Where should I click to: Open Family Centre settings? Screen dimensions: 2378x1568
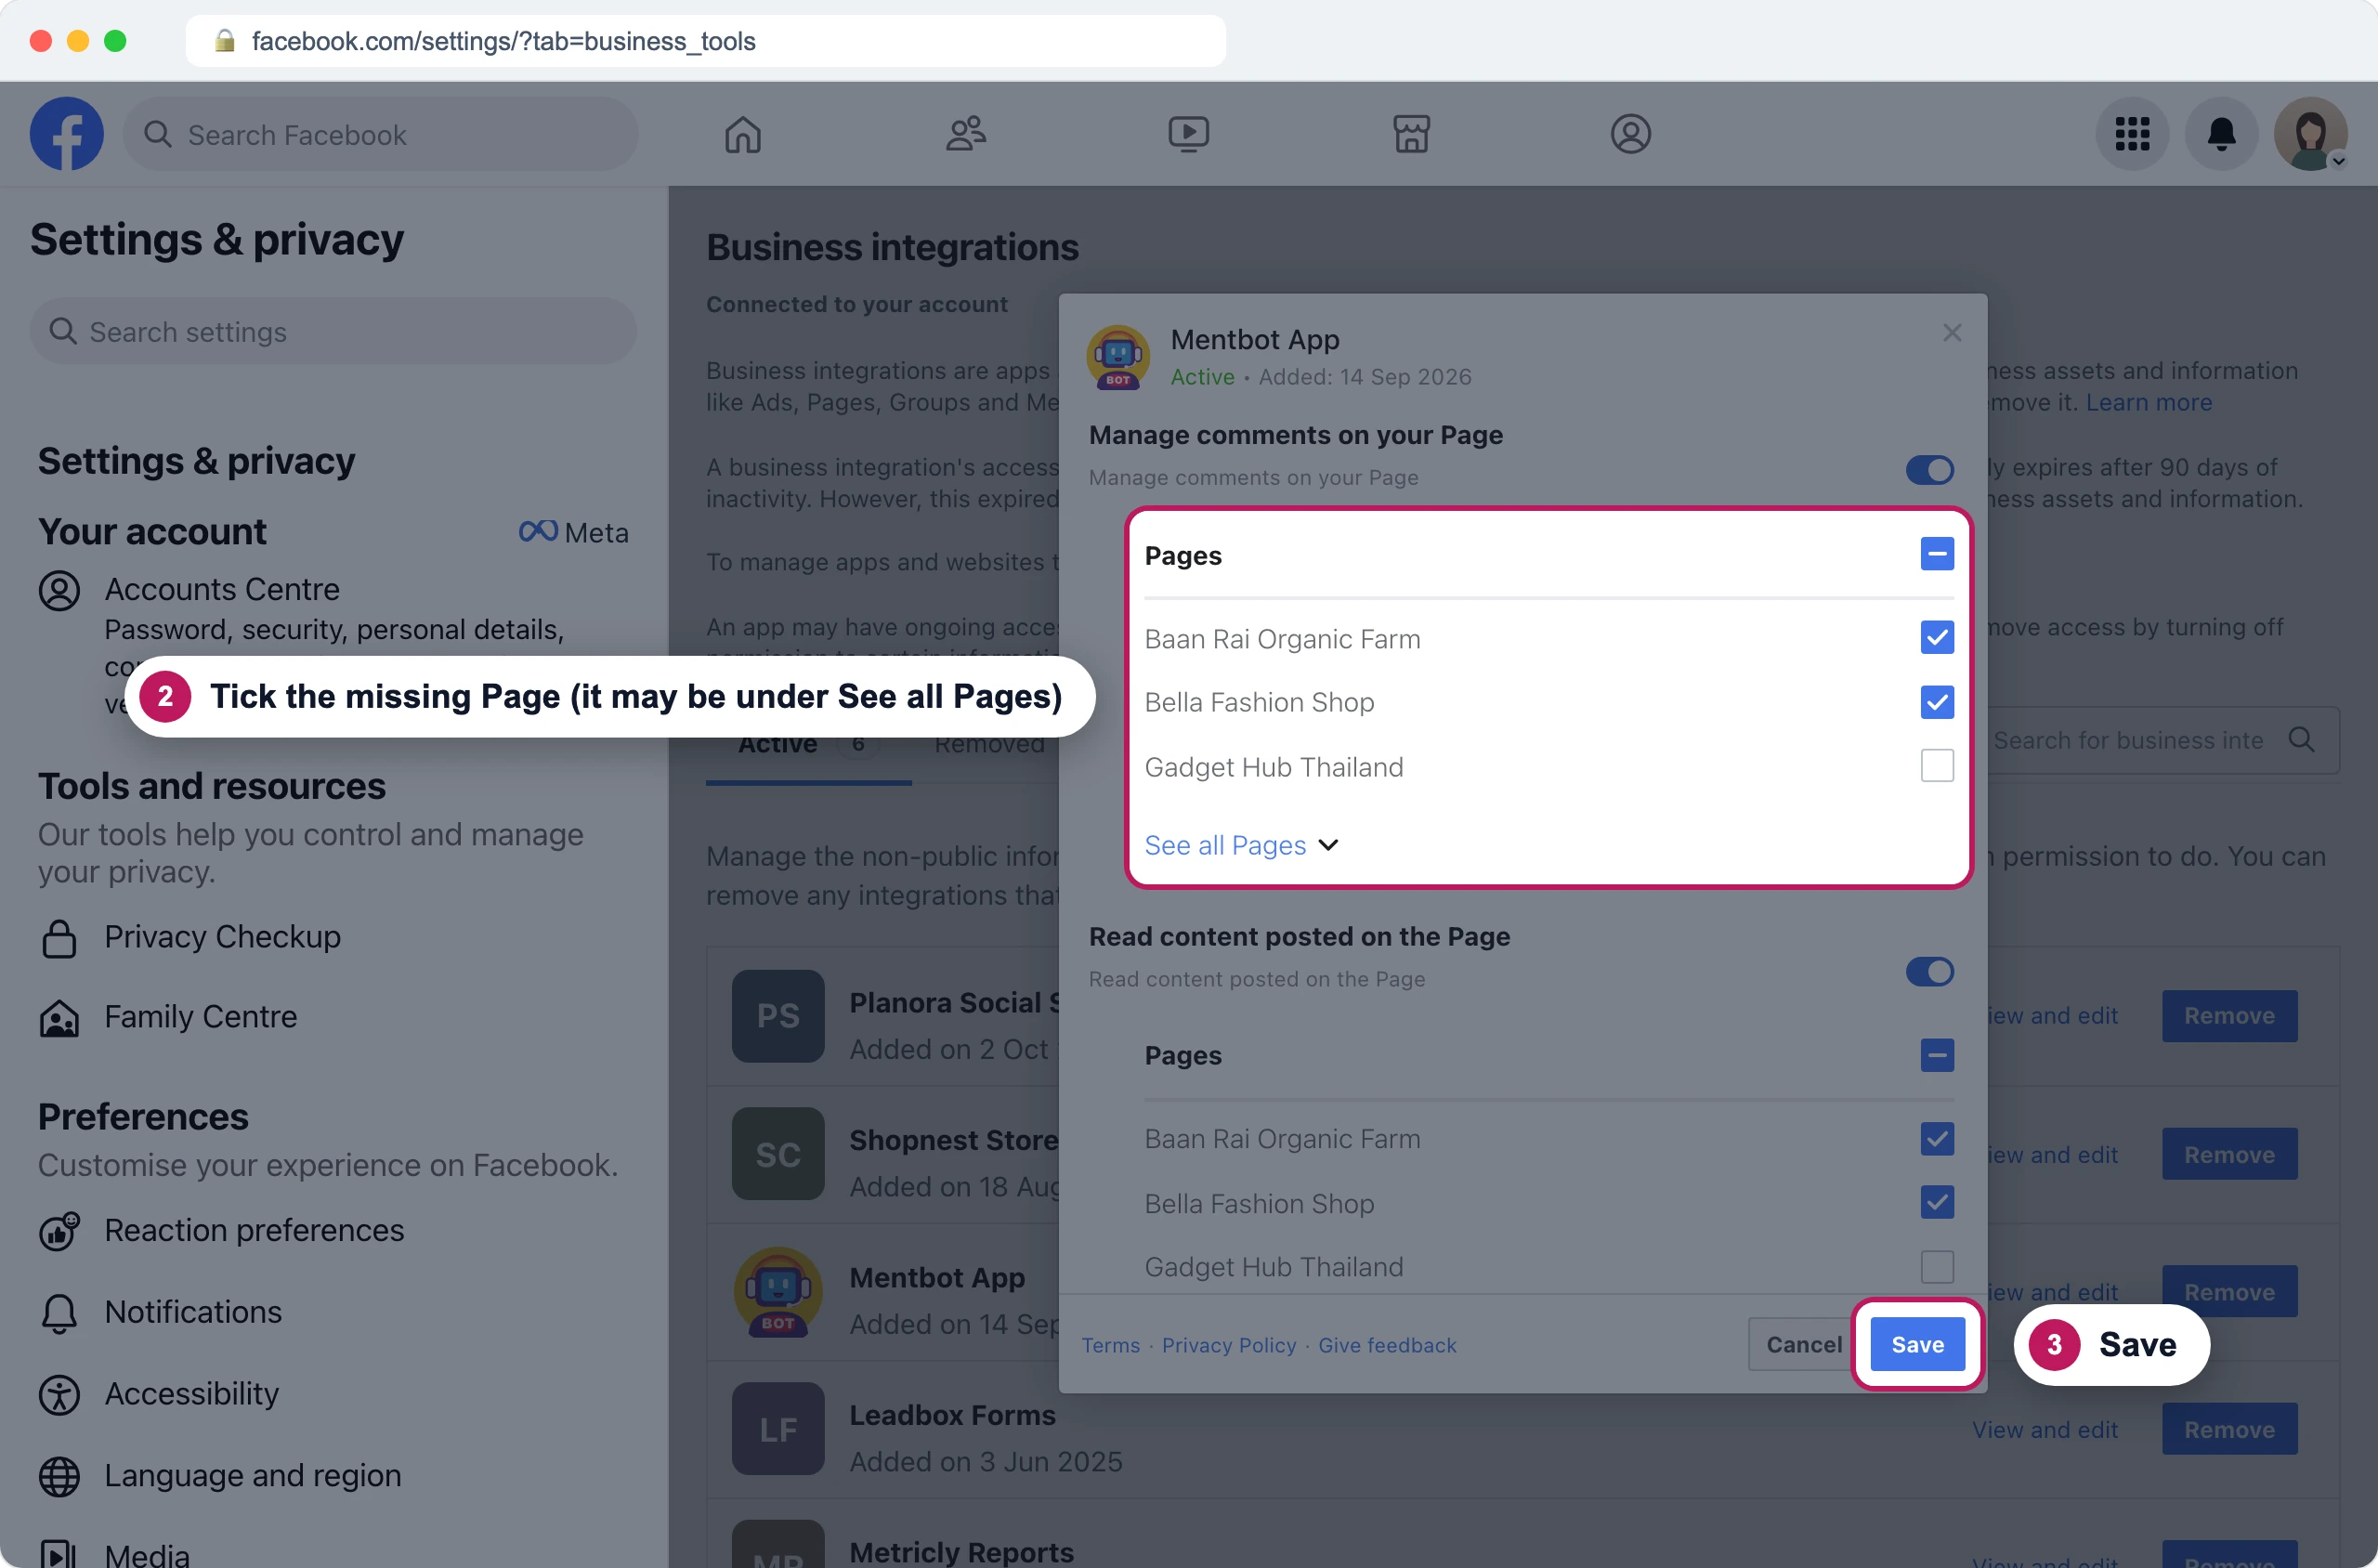pos(201,1018)
